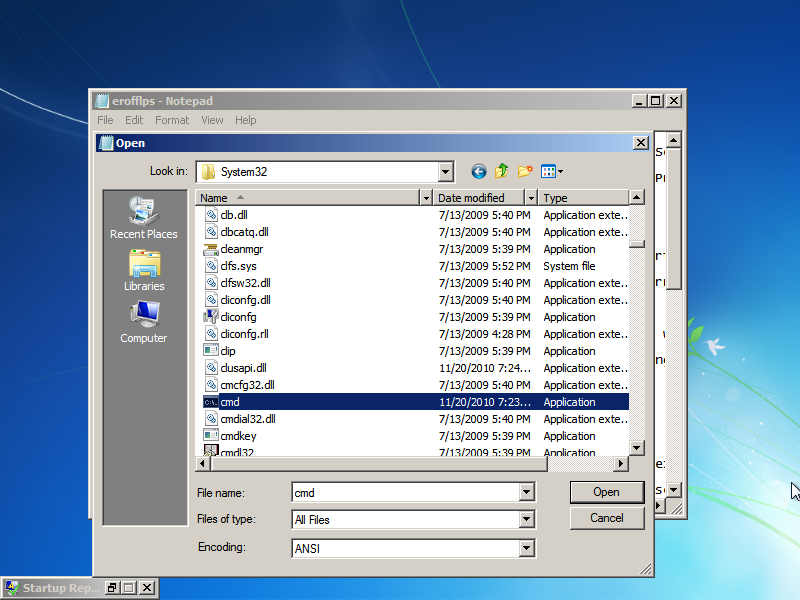Select the cleanmgr application icon
Image resolution: width=800 pixels, height=600 pixels.
click(x=211, y=249)
